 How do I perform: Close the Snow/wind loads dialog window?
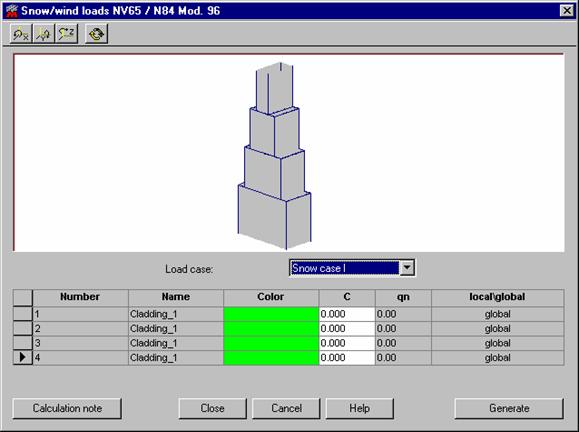[566, 11]
